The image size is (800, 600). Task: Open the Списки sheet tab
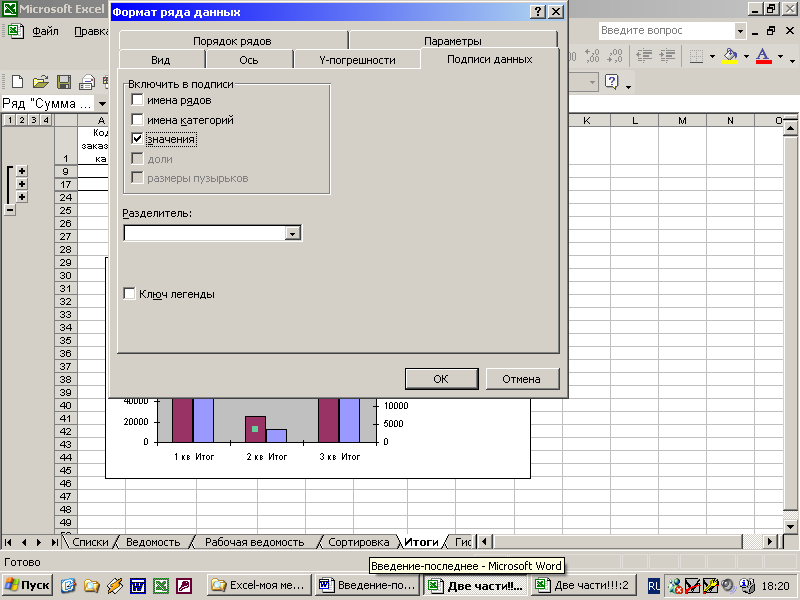[x=90, y=542]
